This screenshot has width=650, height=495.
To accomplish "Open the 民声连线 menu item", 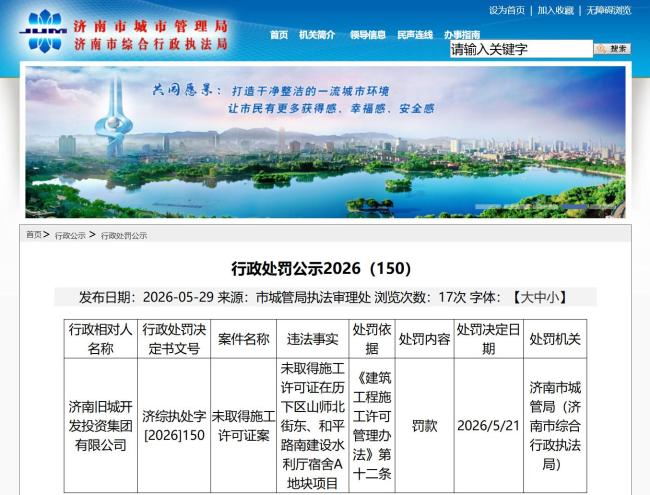I will click(415, 35).
